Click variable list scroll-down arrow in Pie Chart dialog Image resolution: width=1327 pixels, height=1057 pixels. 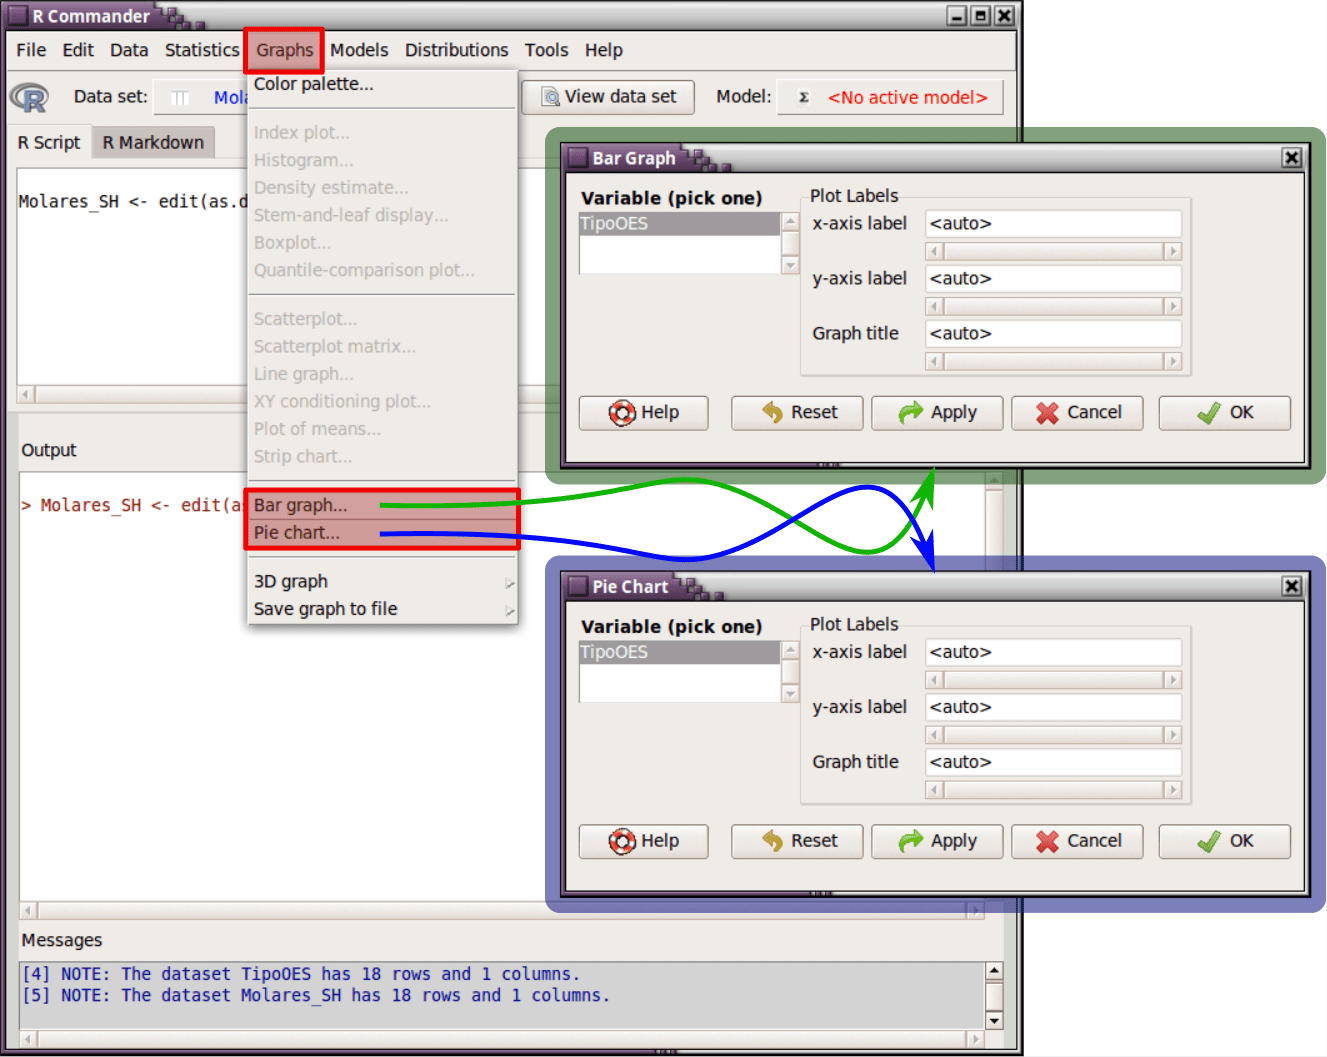790,694
